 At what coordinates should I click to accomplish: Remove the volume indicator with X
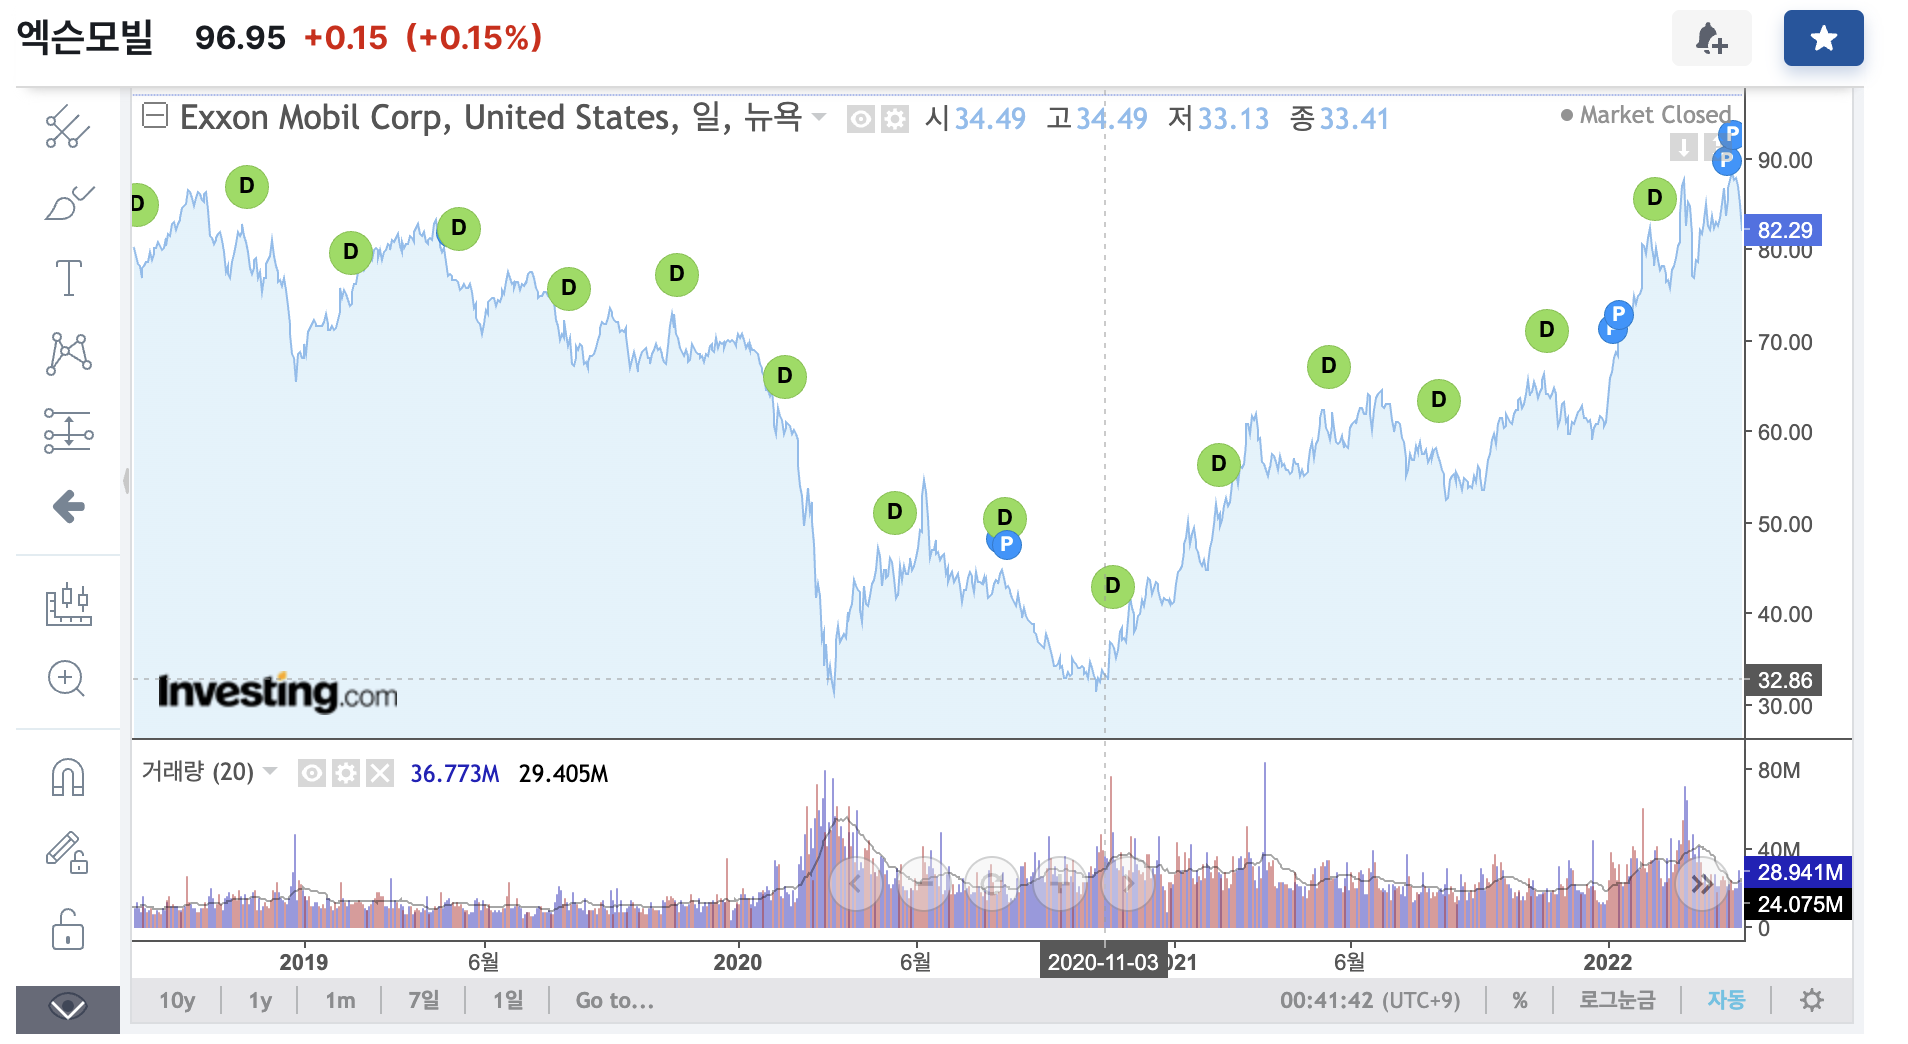(x=380, y=773)
